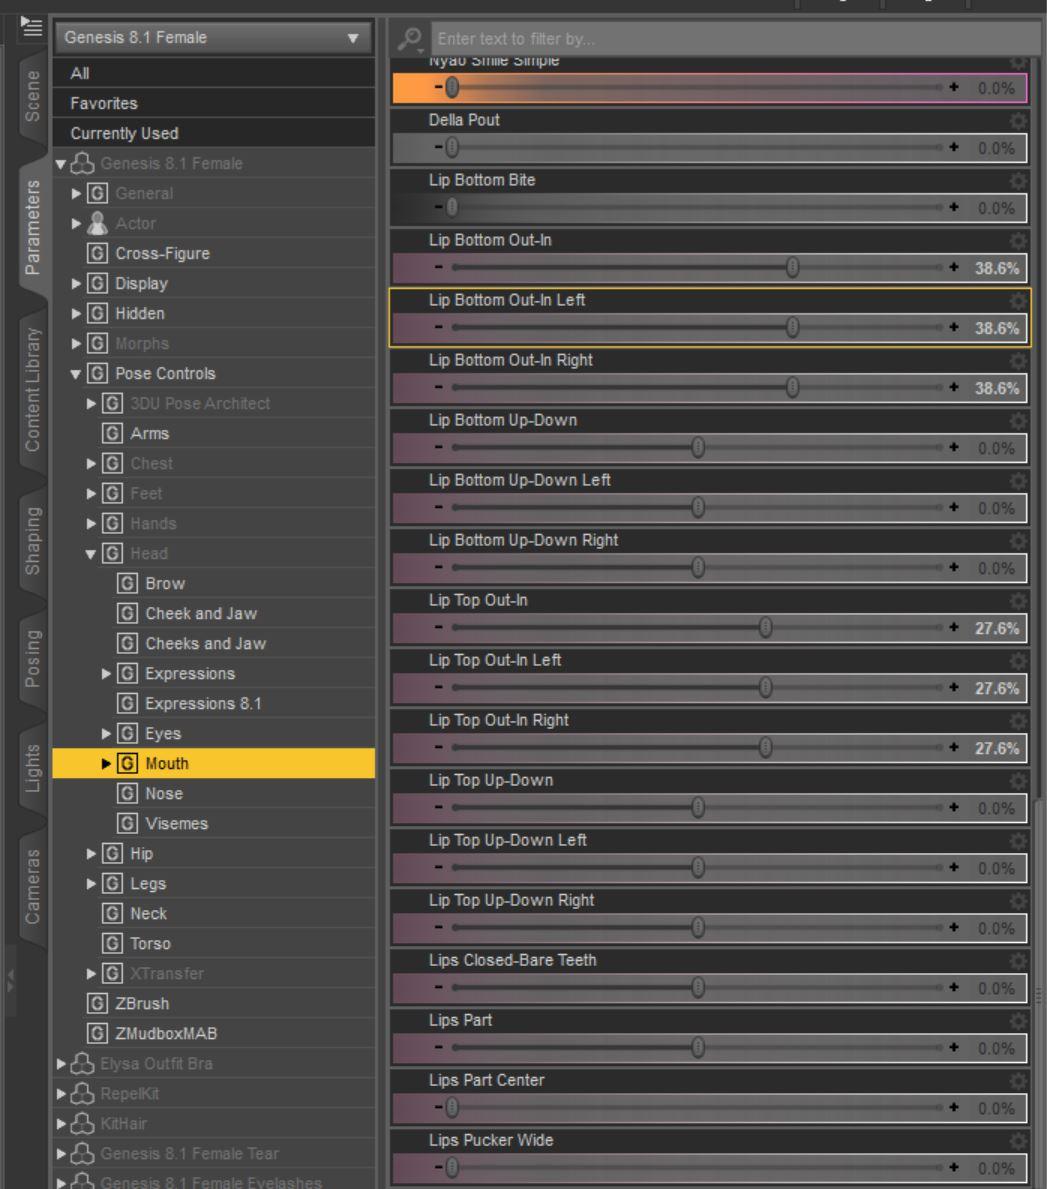This screenshot has width=1047, height=1189.
Task: Select the Favorites filter
Action: [214, 102]
